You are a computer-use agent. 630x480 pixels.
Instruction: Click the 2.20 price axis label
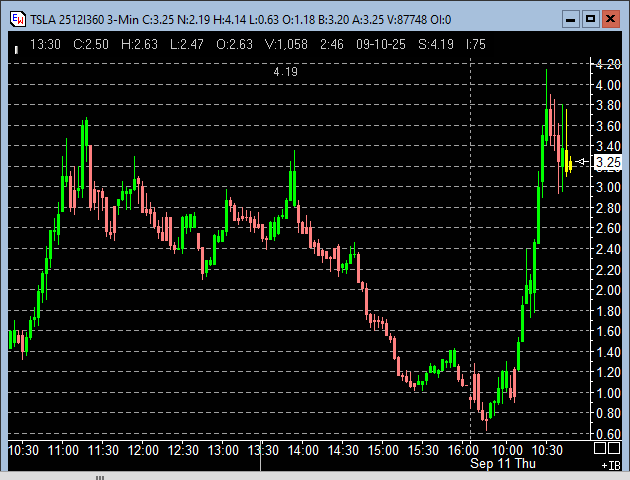[608, 270]
